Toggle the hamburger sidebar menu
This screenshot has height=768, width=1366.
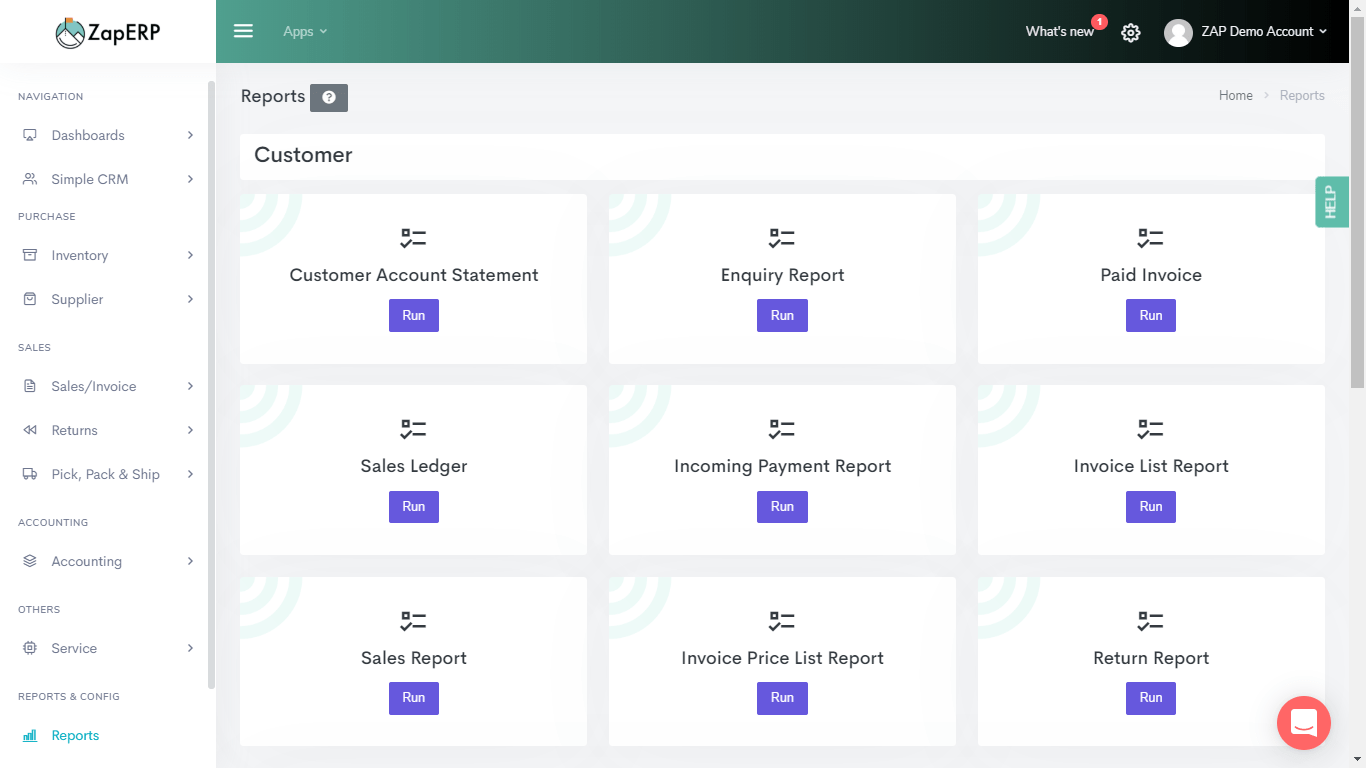[243, 31]
